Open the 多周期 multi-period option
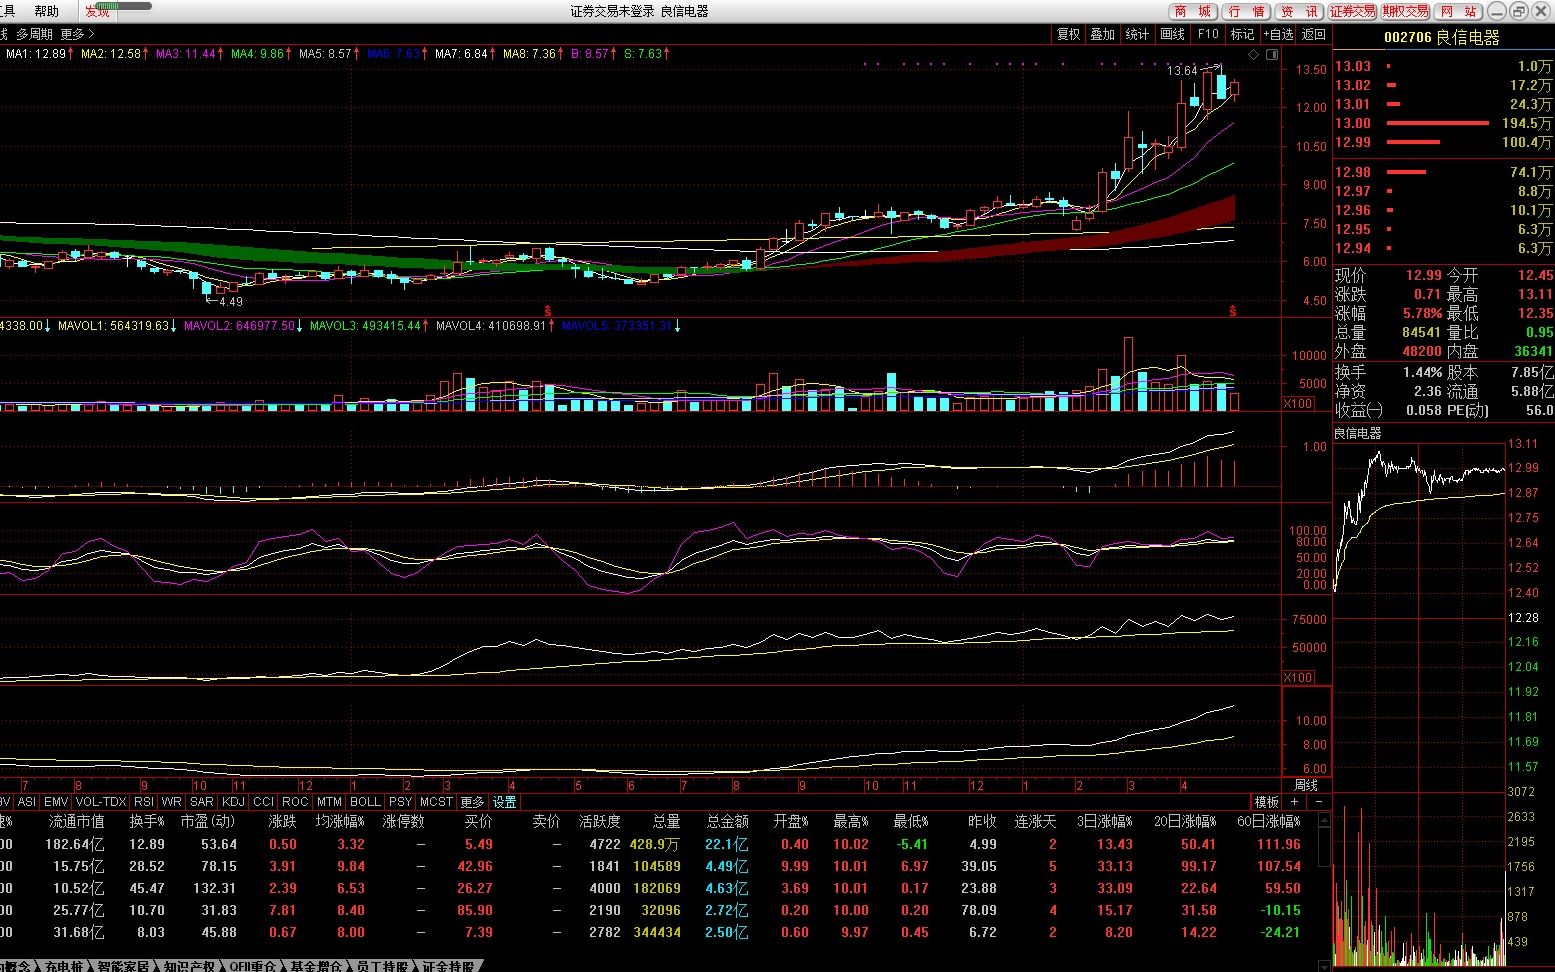The height and width of the screenshot is (972, 1555). pos(34,34)
